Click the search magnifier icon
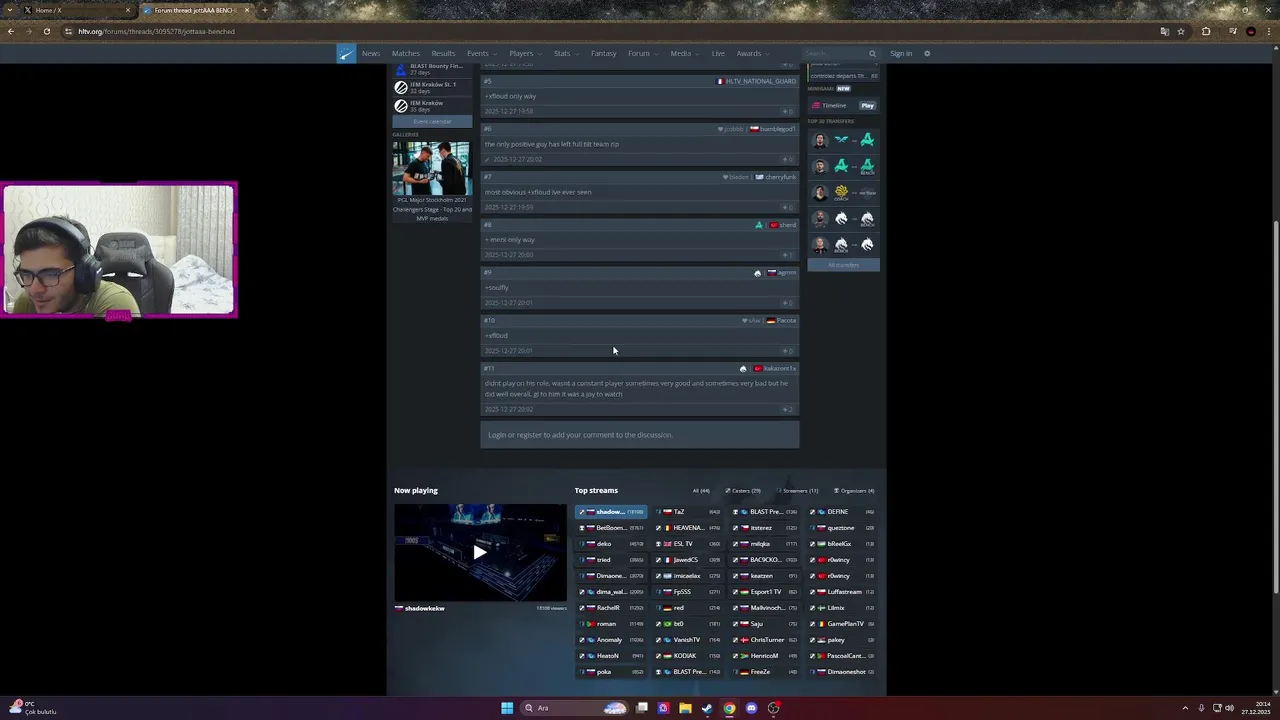 point(872,53)
